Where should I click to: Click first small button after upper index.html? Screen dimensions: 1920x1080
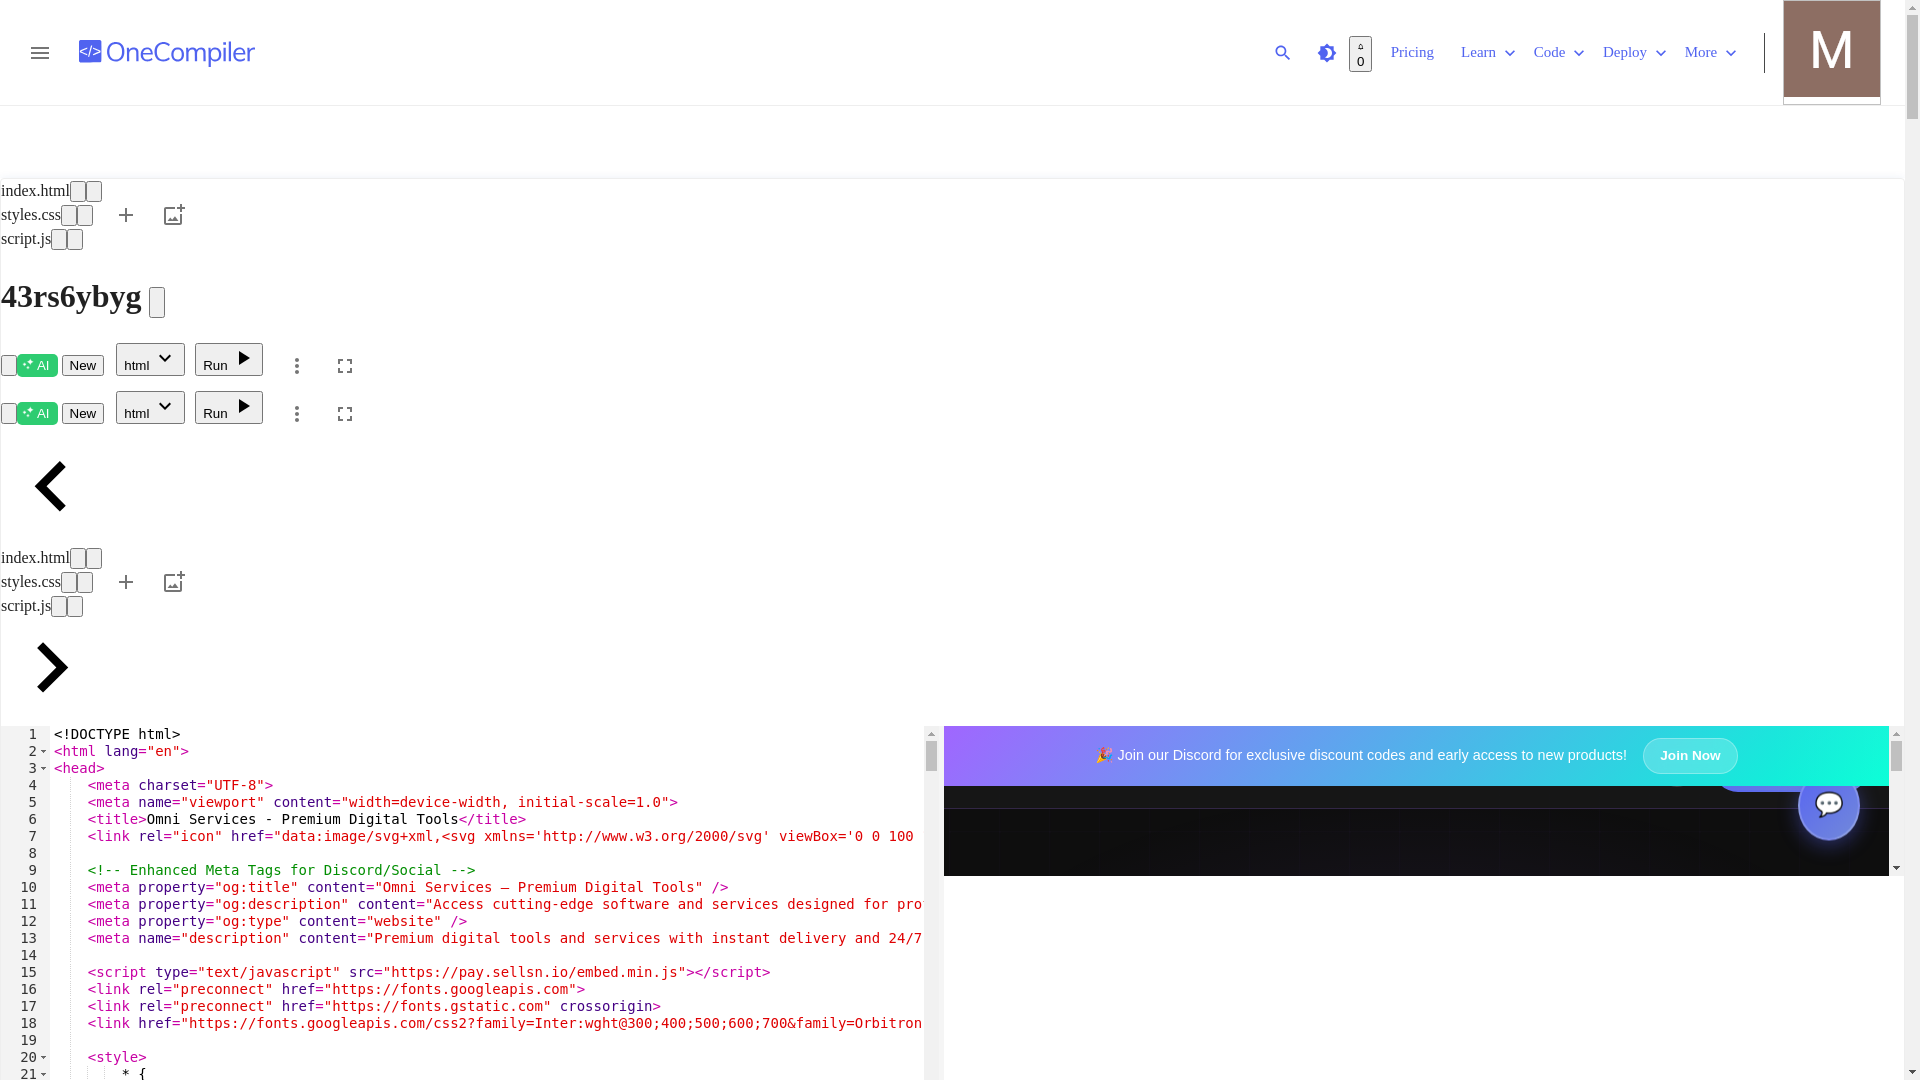(78, 191)
